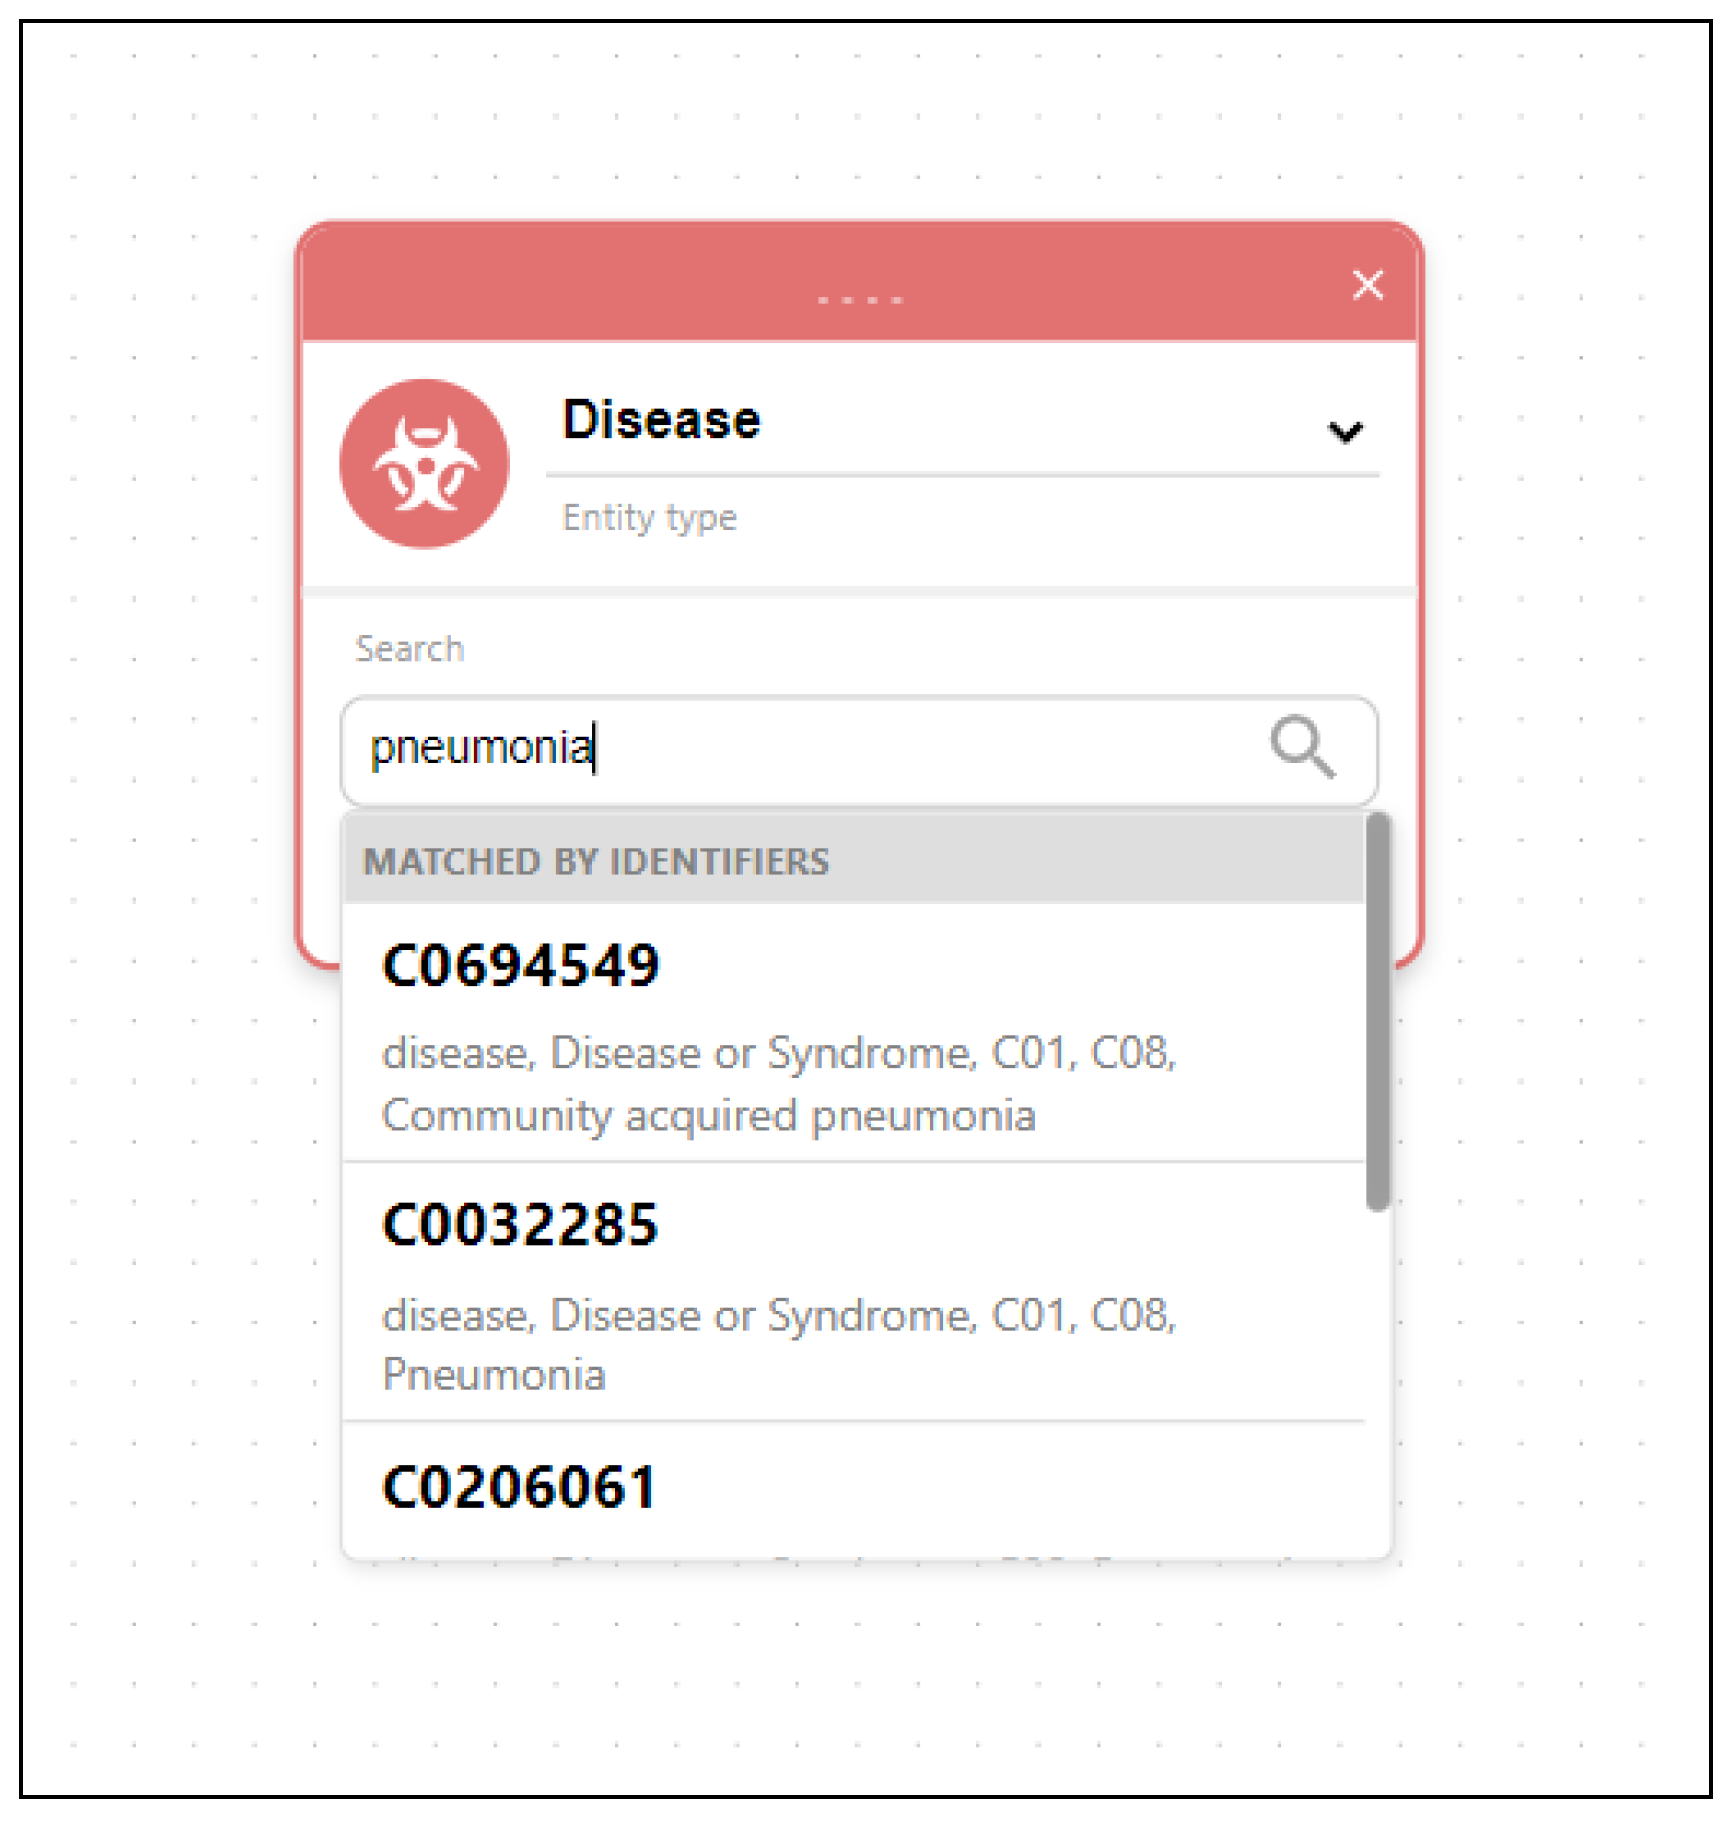
Task: Click the semantic types line under C0032285
Action: click(779, 1315)
